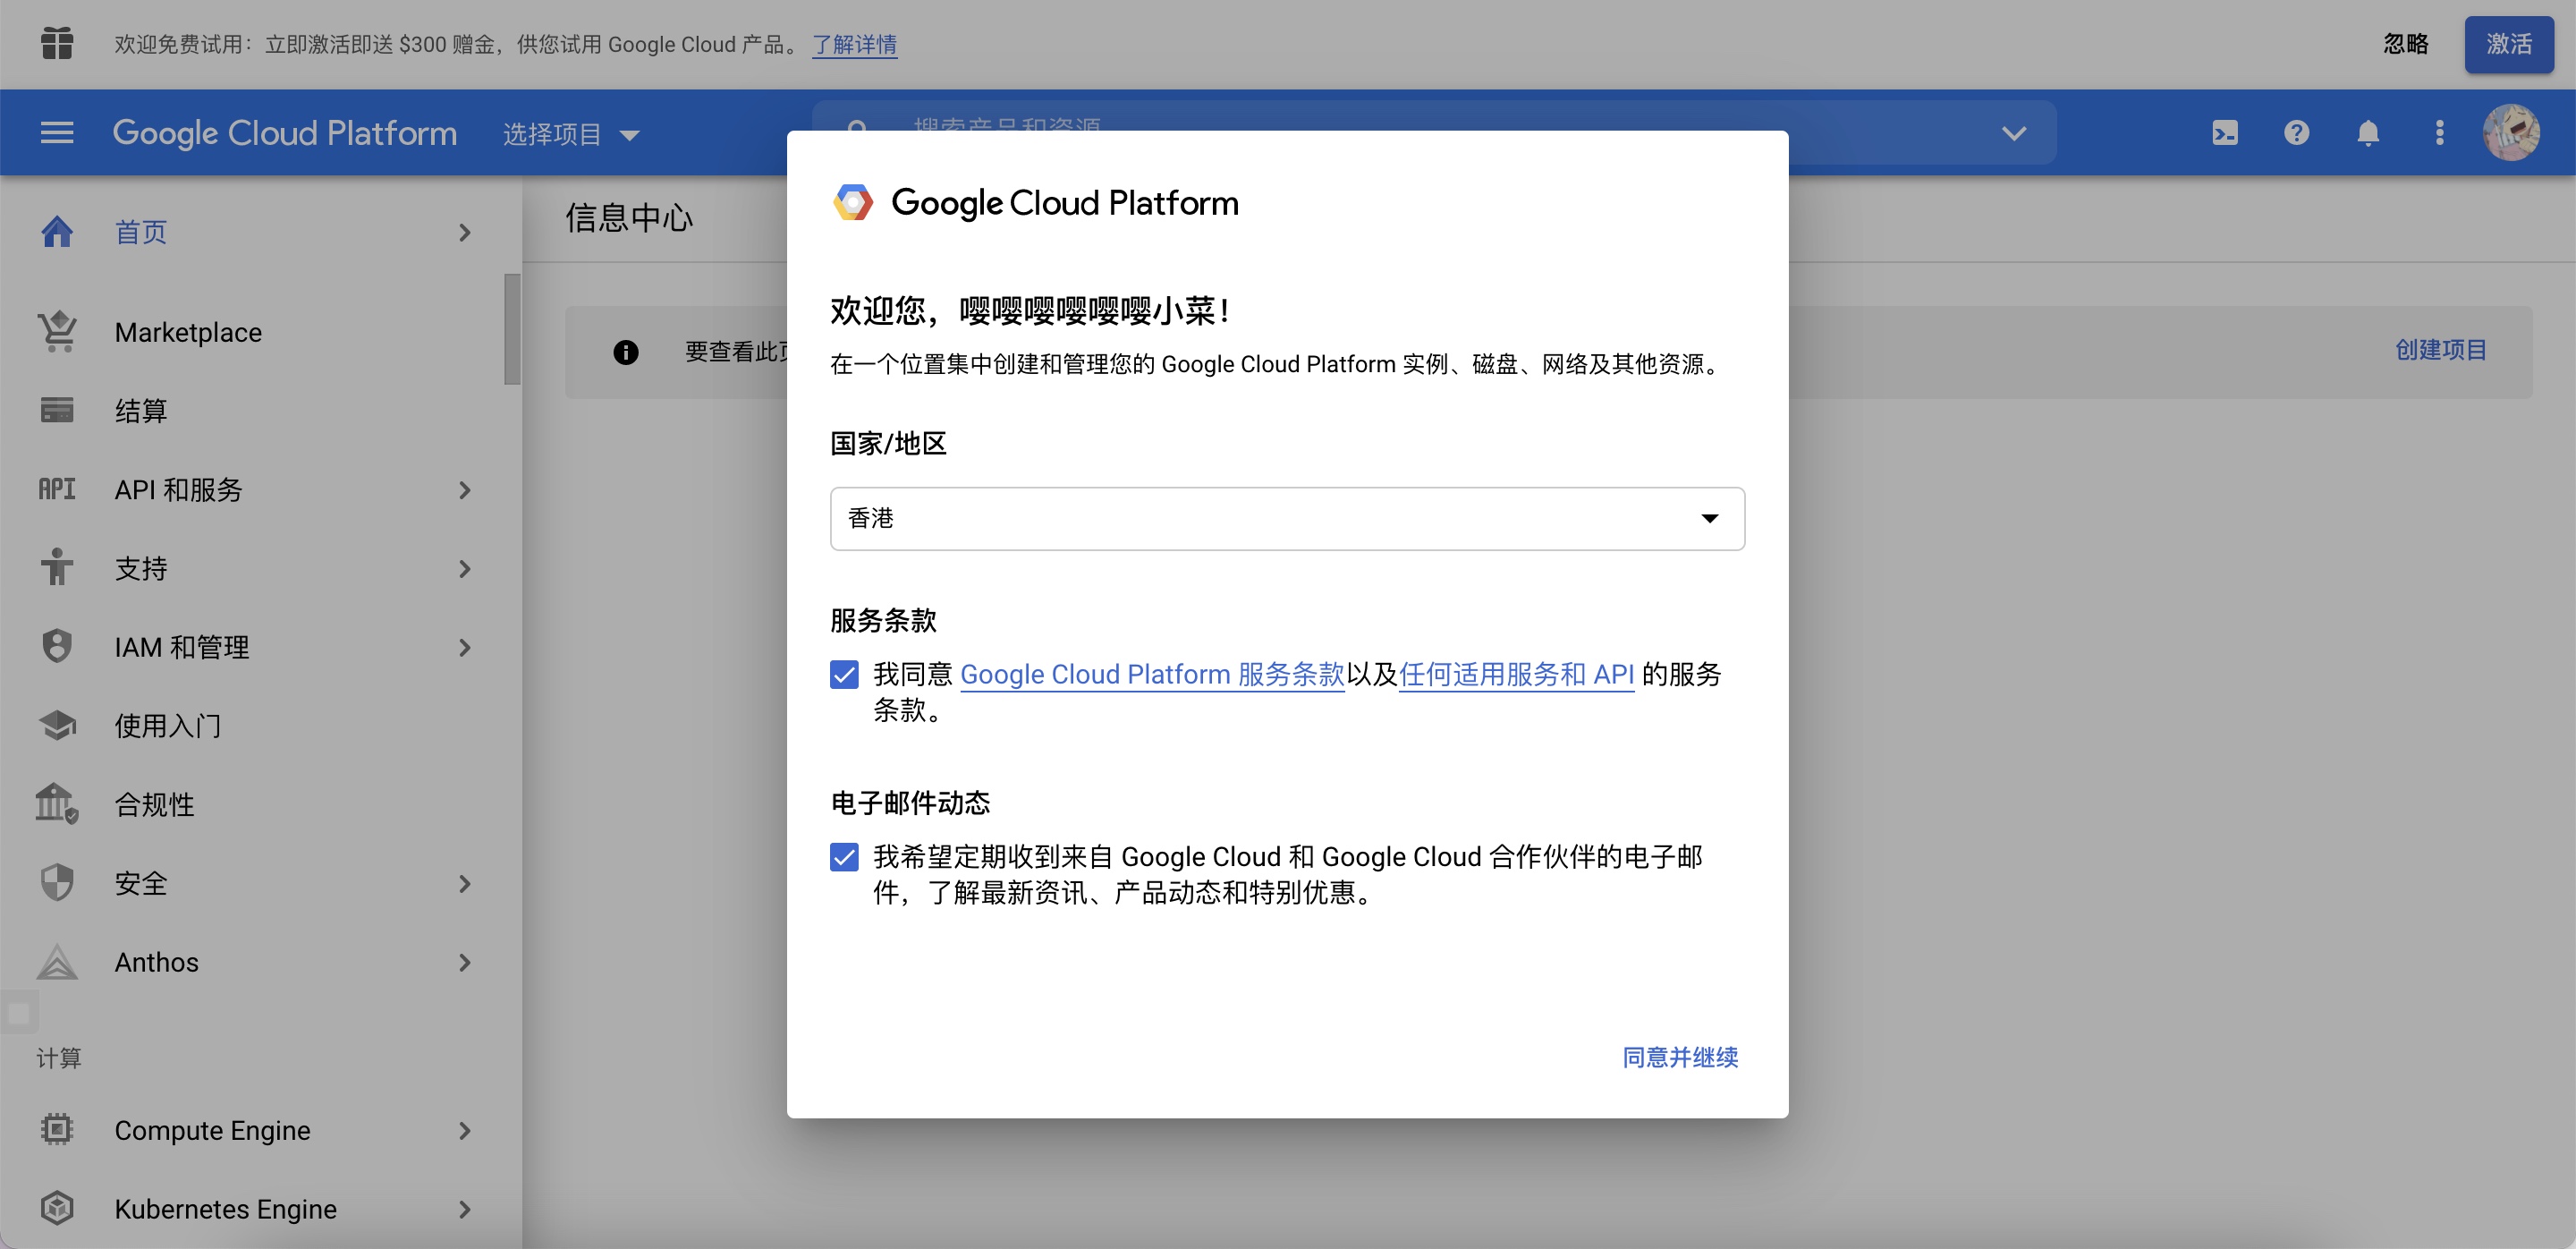Uncheck the 服务条款 agreement checkbox
Image resolution: width=2576 pixels, height=1249 pixels.
tap(844, 675)
